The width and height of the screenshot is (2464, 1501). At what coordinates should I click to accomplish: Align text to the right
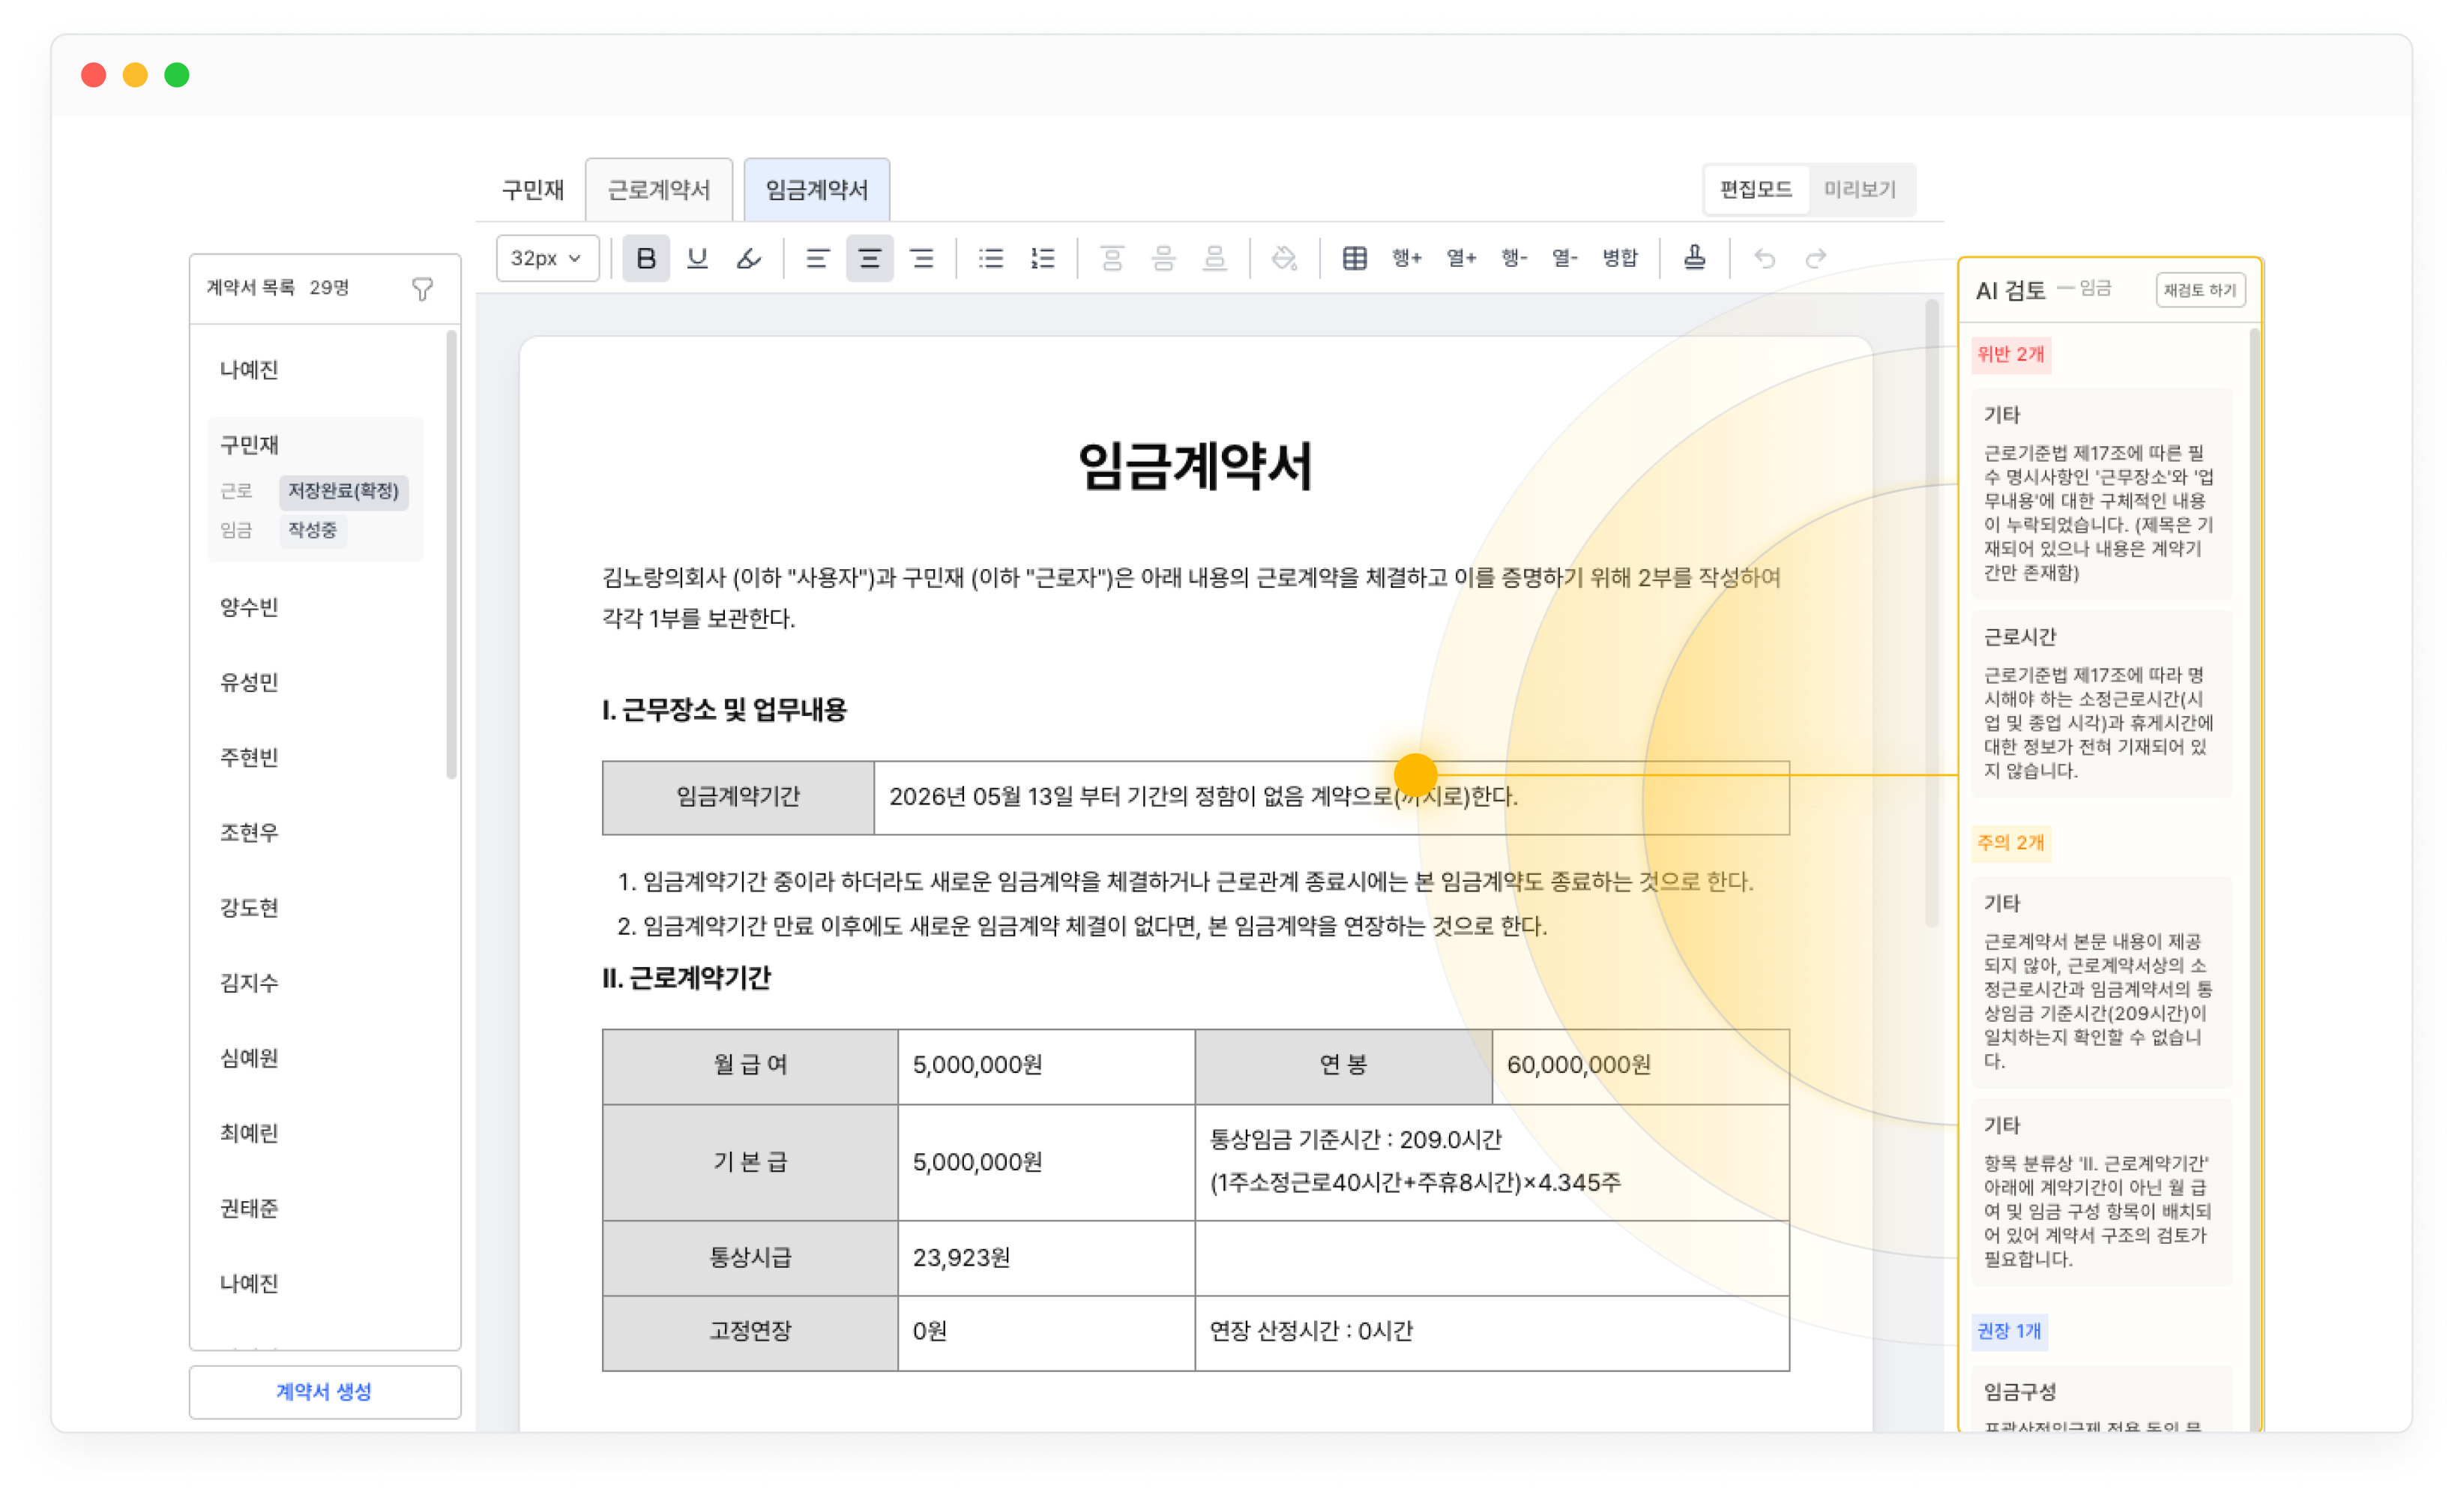tap(921, 259)
